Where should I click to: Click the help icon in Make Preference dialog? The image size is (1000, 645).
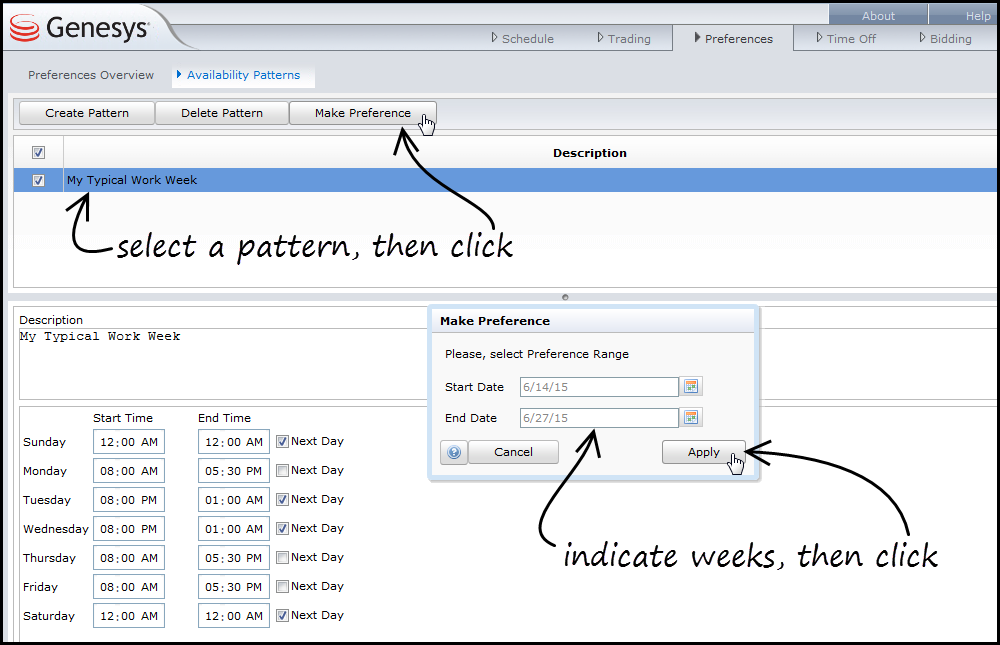pyautogui.click(x=454, y=453)
